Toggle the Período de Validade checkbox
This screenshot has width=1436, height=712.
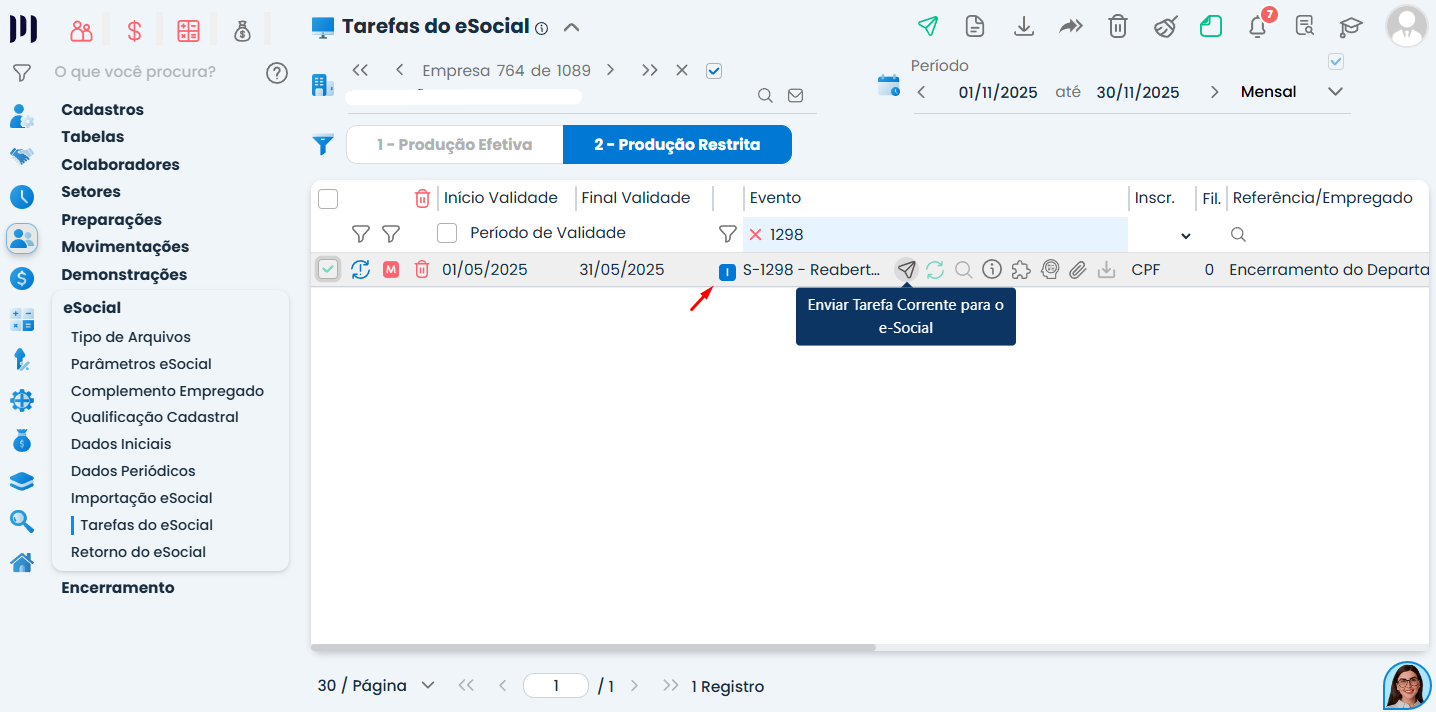pyautogui.click(x=447, y=233)
